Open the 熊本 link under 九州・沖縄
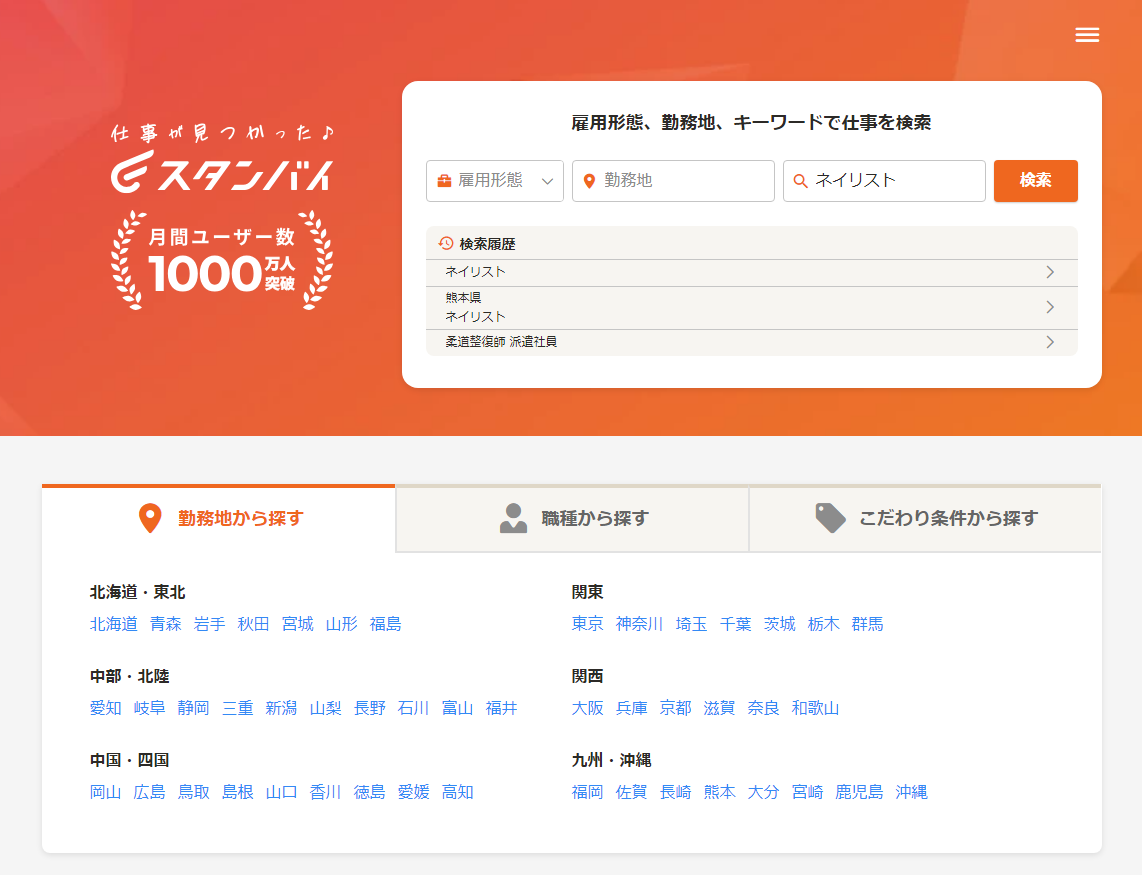Image resolution: width=1142 pixels, height=875 pixels. coord(720,792)
